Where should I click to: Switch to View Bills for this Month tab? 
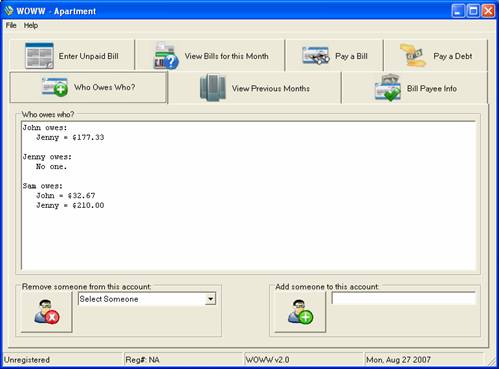coord(210,56)
